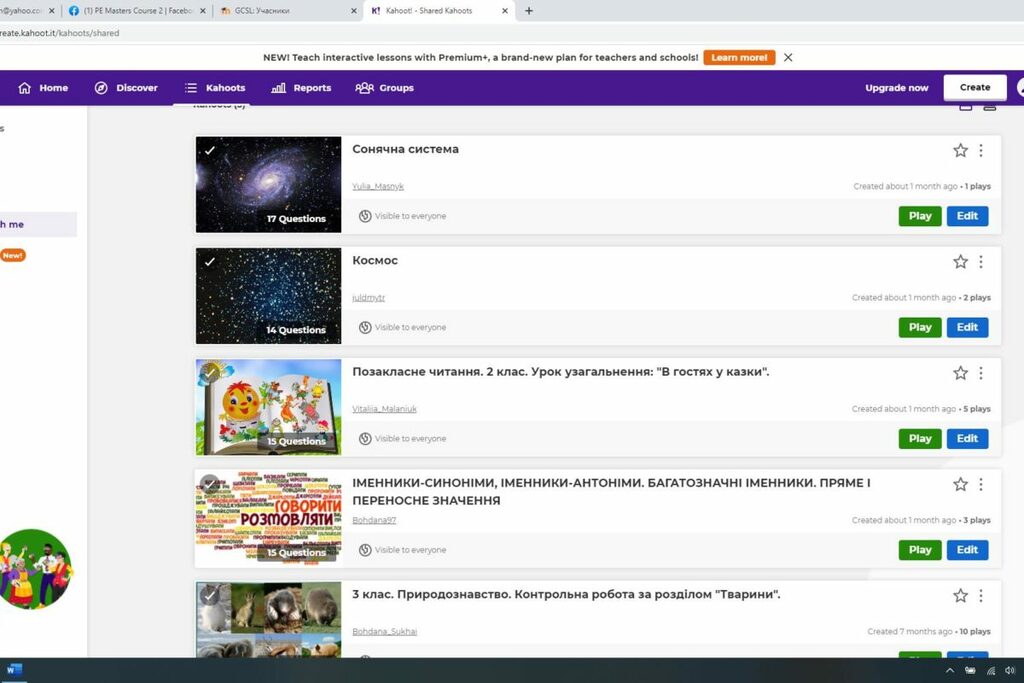Check the Позакласне читання kahoot checkbox
The height and width of the screenshot is (683, 1024).
tap(210, 374)
